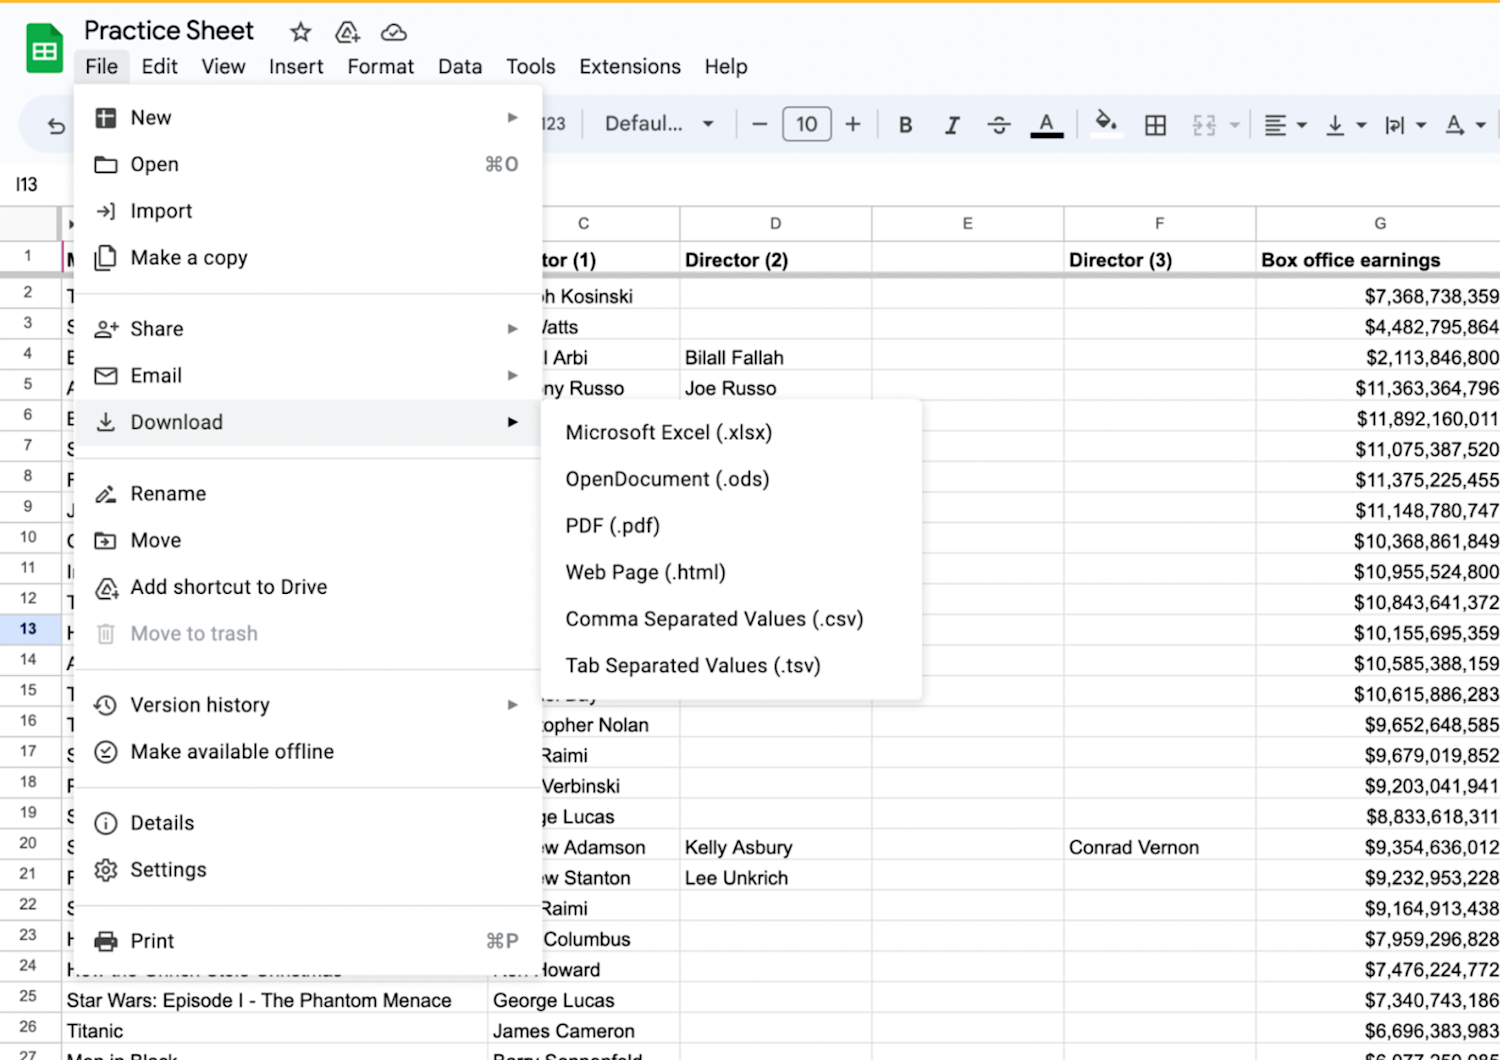Open the Tools menu
Viewport: 1500px width, 1060px height.
(530, 66)
